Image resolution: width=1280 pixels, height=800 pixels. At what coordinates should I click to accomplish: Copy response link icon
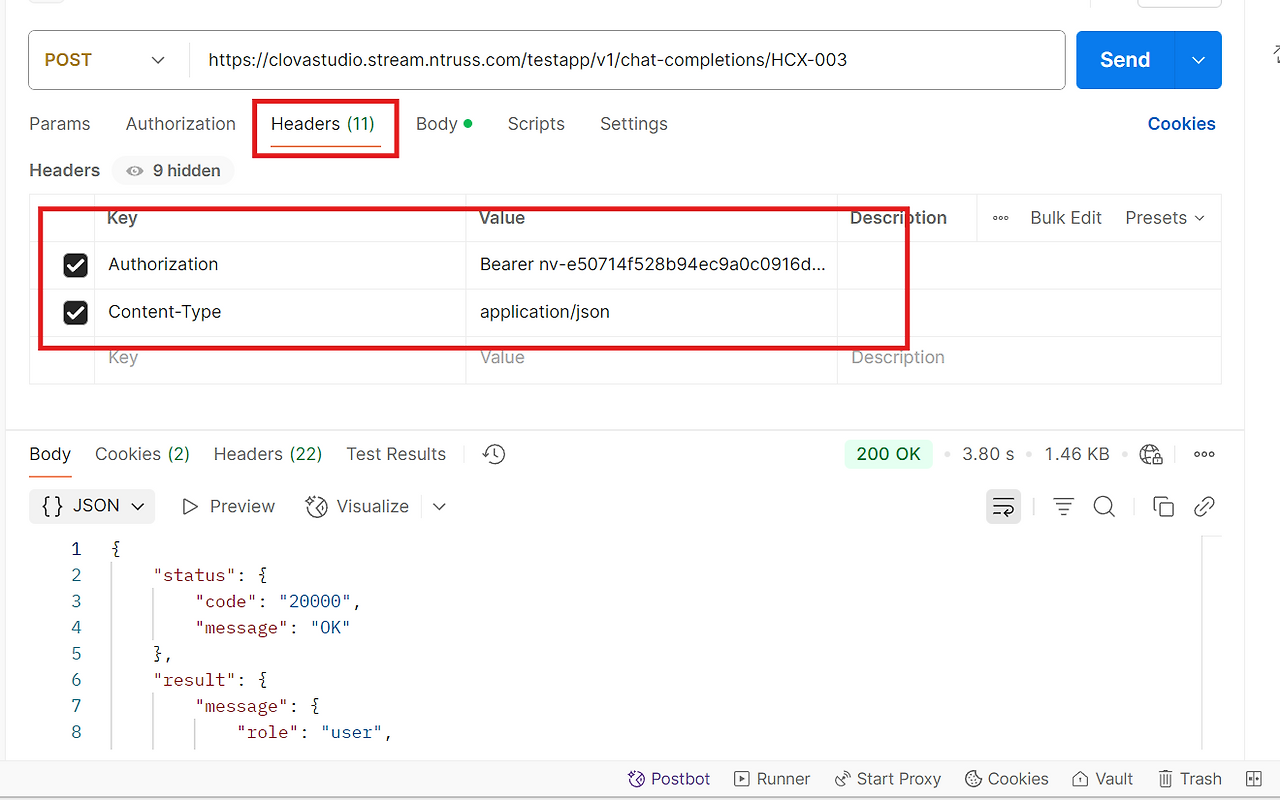pyautogui.click(x=1204, y=507)
